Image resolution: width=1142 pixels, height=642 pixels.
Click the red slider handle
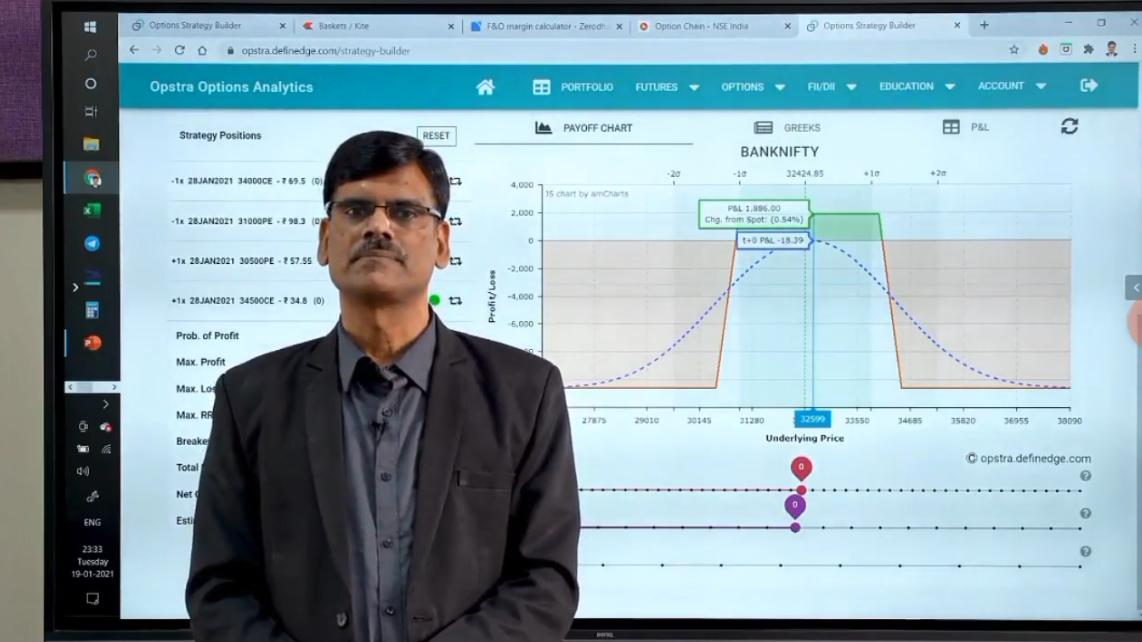[801, 490]
